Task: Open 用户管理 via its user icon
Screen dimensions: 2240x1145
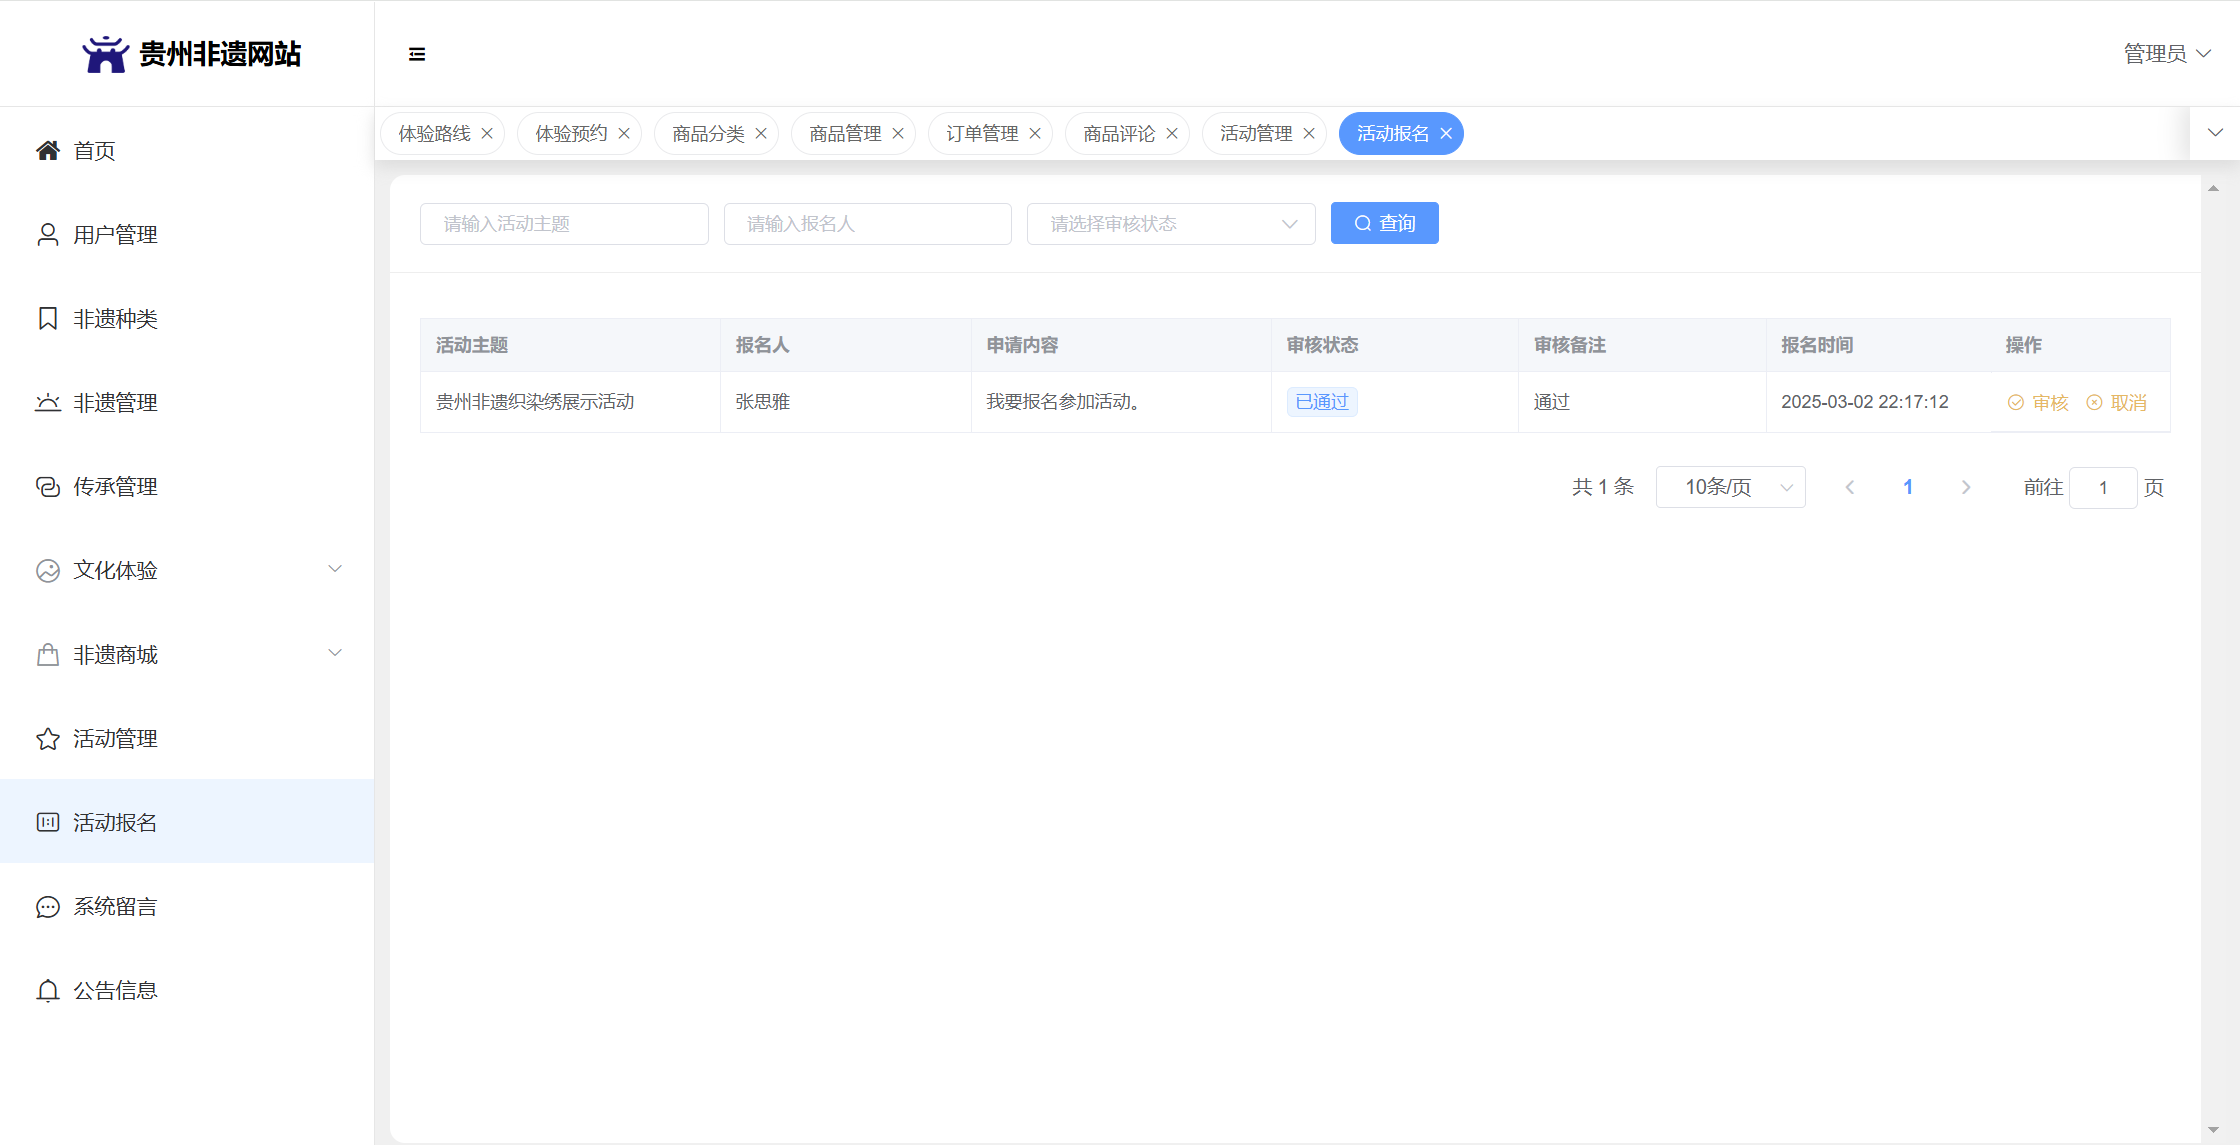Action: [x=47, y=234]
